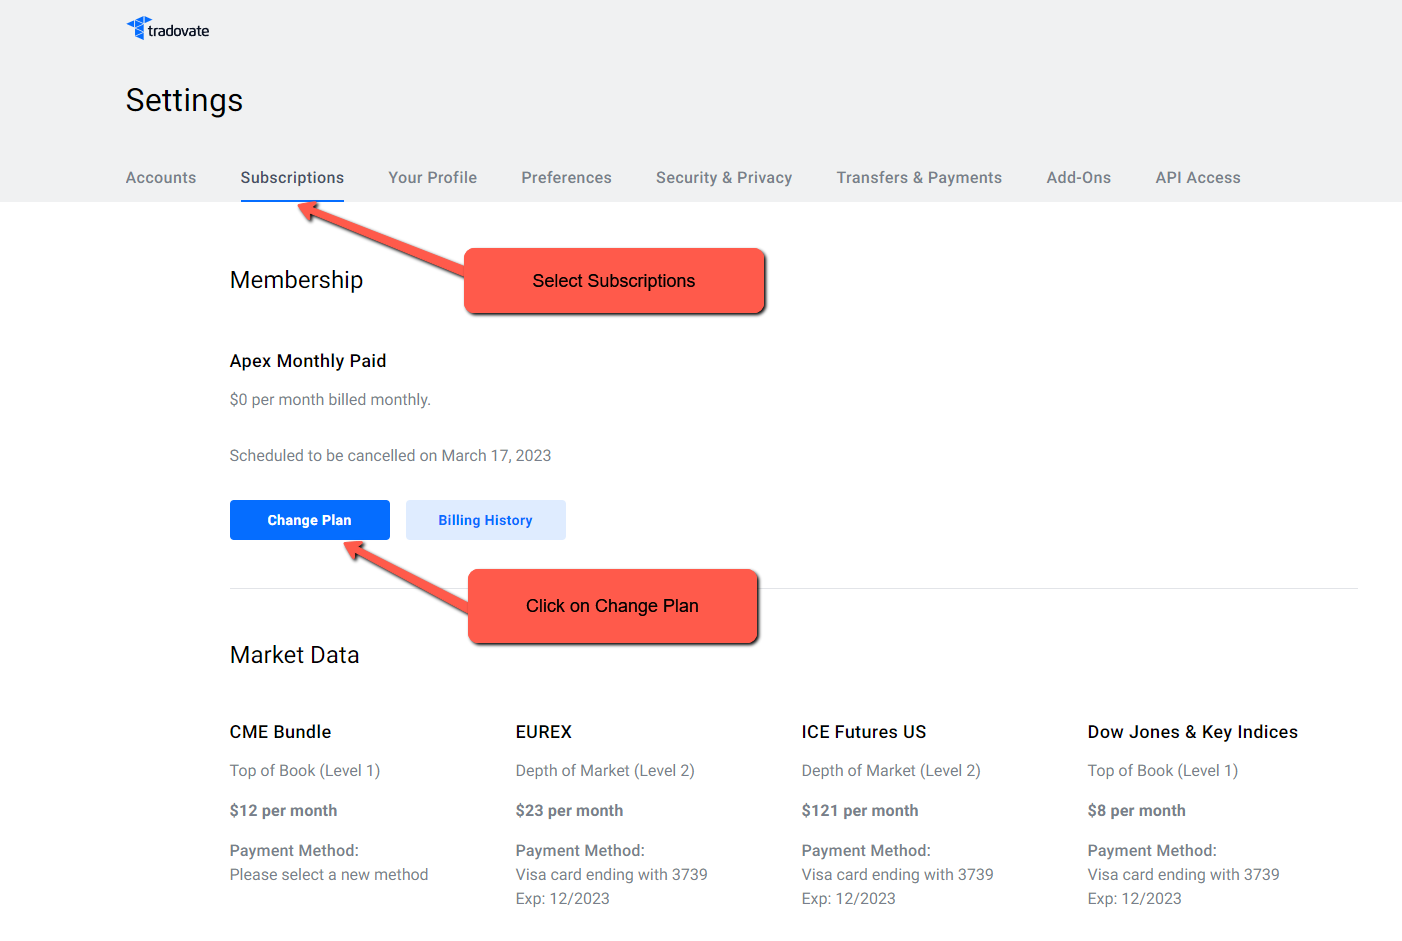The image size is (1402, 941).
Task: Click the EUREX title
Action: click(544, 732)
